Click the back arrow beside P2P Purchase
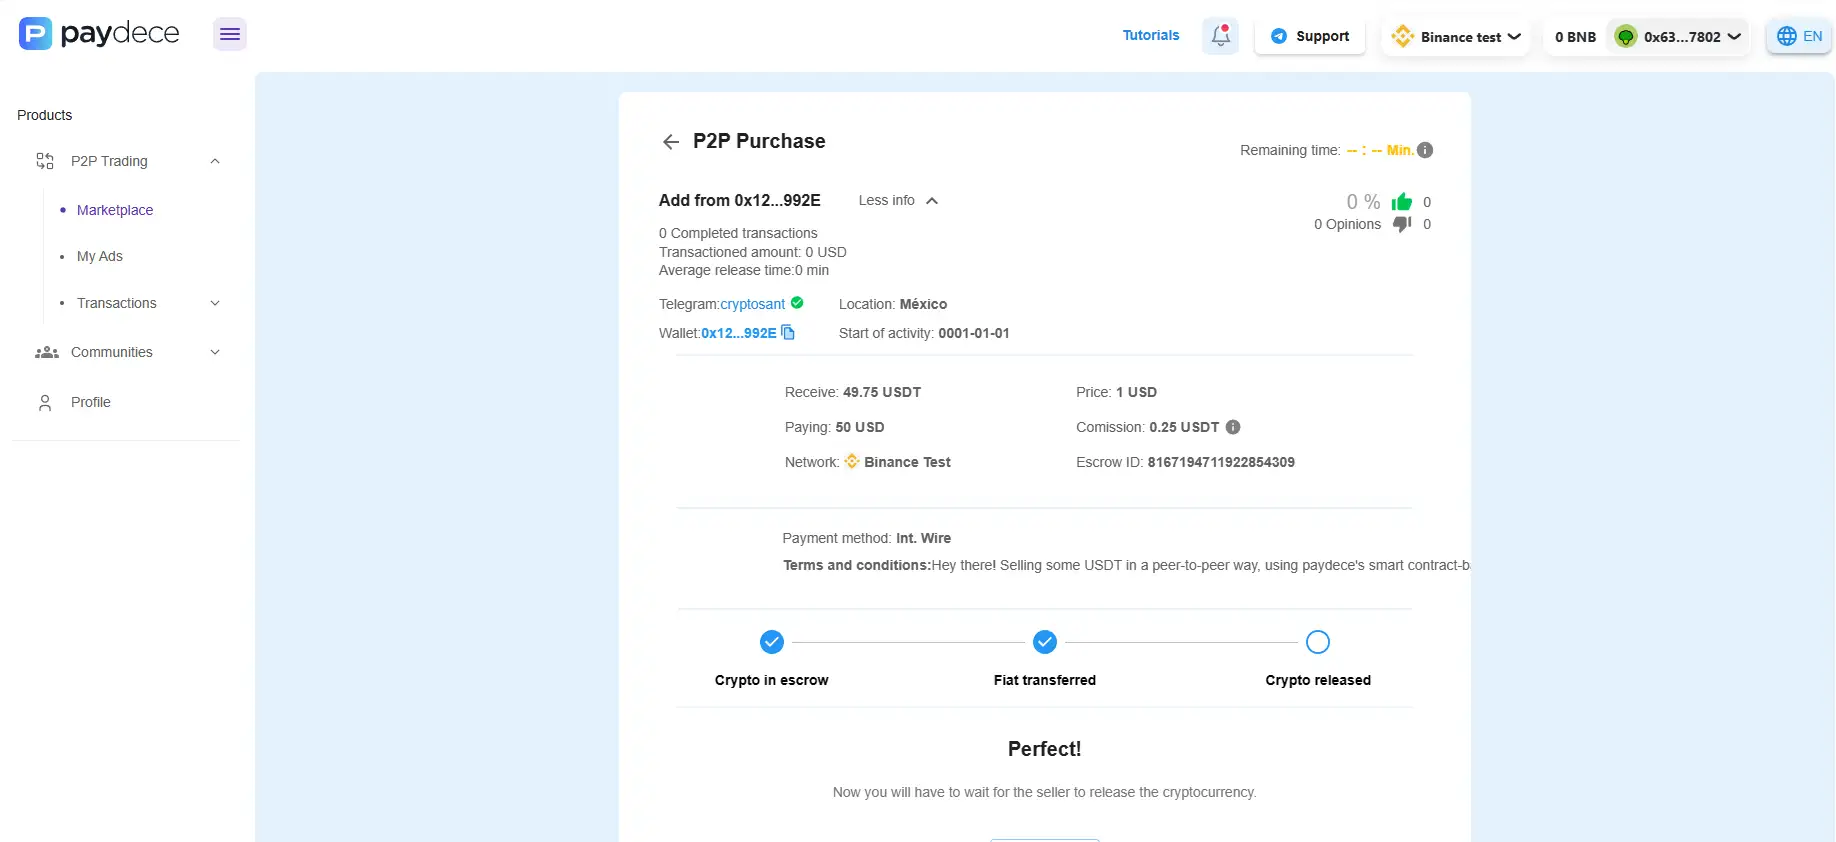 (670, 142)
